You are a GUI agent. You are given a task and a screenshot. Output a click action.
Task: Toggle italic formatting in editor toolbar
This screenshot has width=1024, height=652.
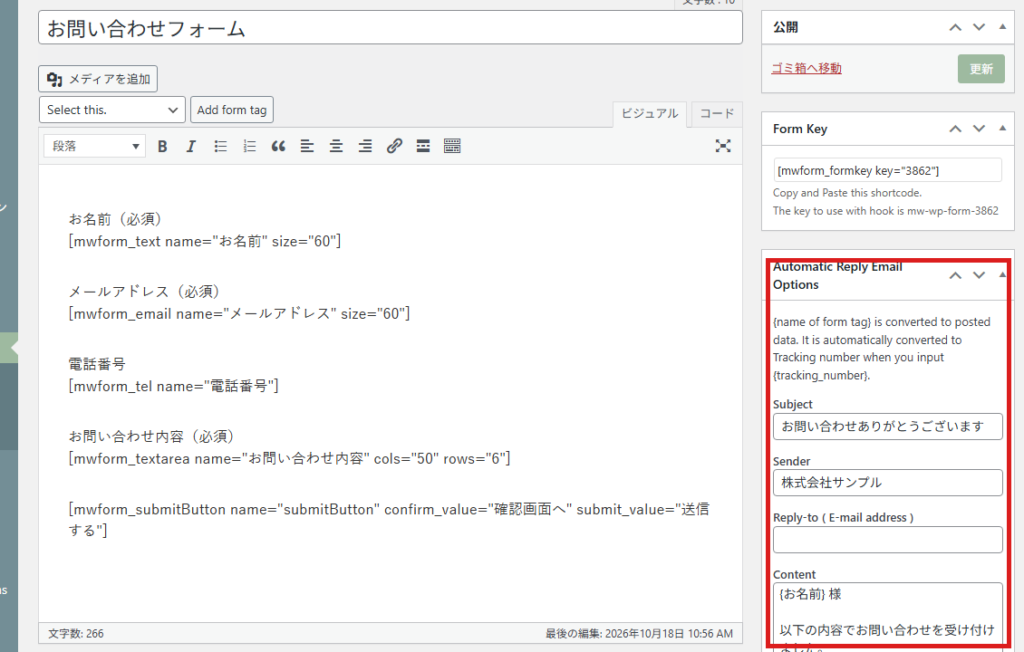point(191,146)
